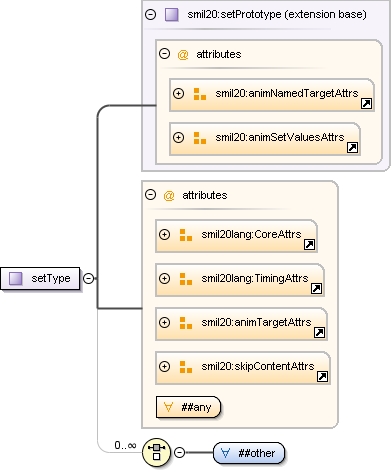Screen dimensions: 392x472
Task: Click attribute group icon of CoreAttrs
Action: pos(186,235)
